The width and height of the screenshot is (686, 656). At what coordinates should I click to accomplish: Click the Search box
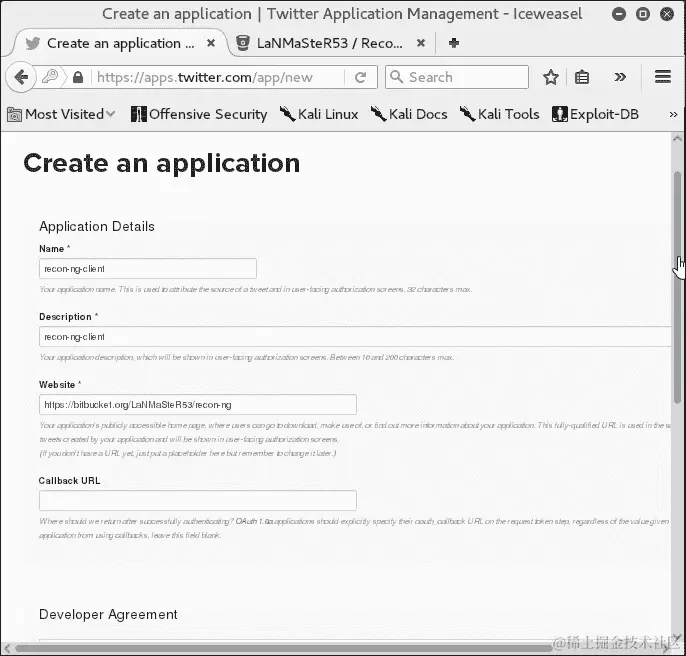pyautogui.click(x=457, y=77)
